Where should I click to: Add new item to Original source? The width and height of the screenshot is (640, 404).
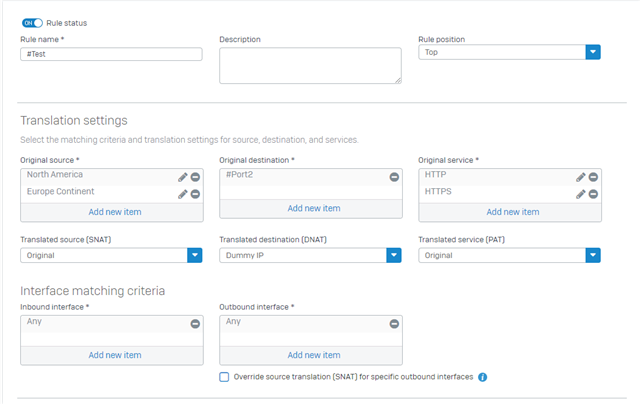pos(115,212)
